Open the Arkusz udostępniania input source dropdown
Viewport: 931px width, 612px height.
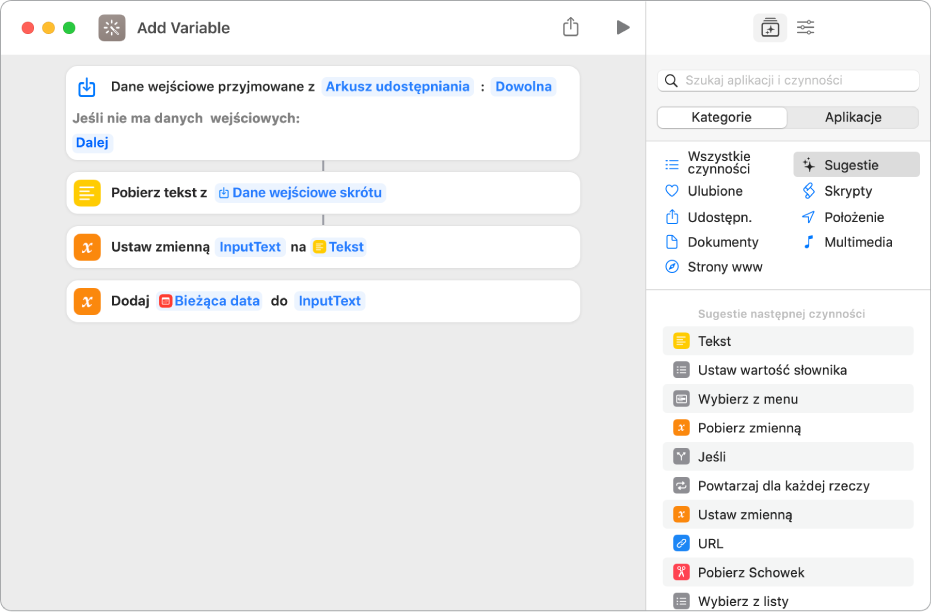(x=397, y=87)
